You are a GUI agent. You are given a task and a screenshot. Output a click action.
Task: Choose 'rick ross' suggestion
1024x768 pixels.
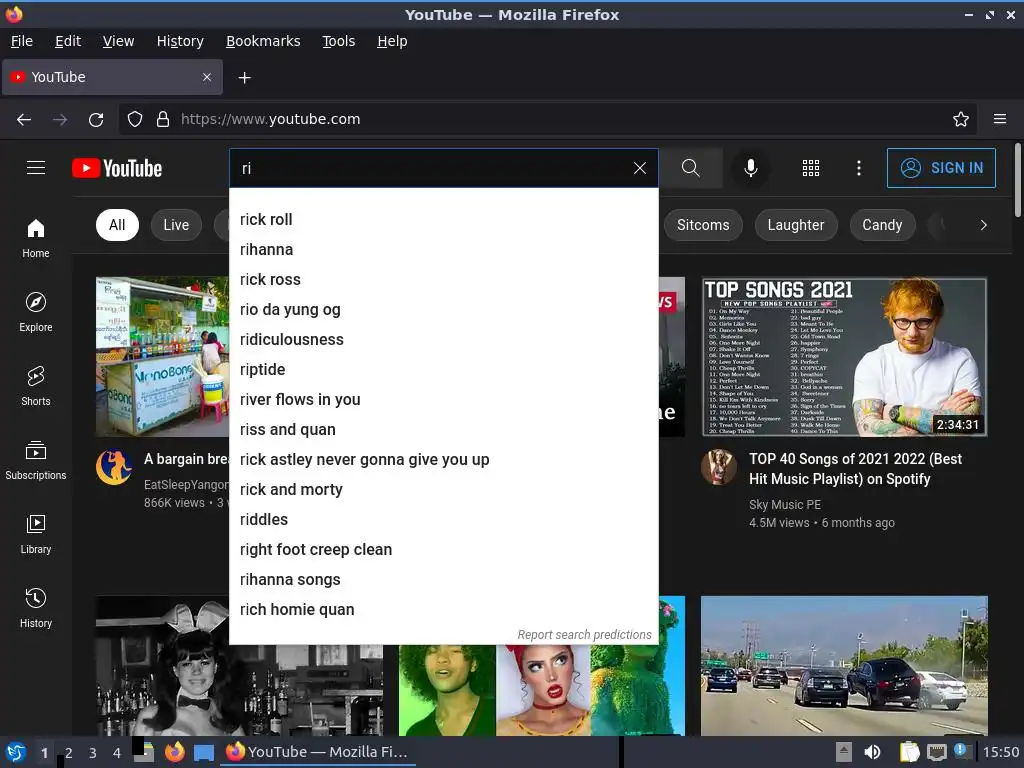click(443, 280)
